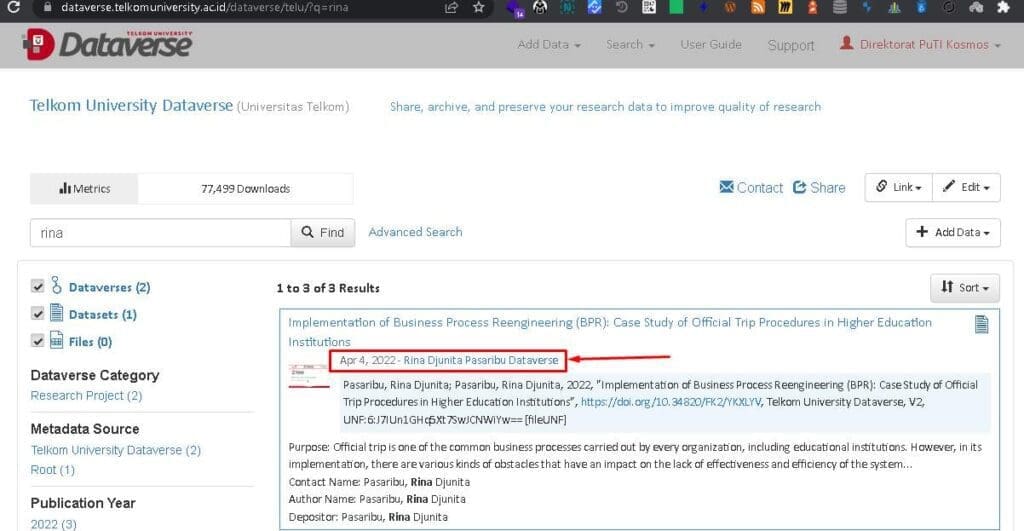This screenshot has width=1024, height=531.
Task: Open the Add Data menu in navbar
Action: [x=549, y=45]
